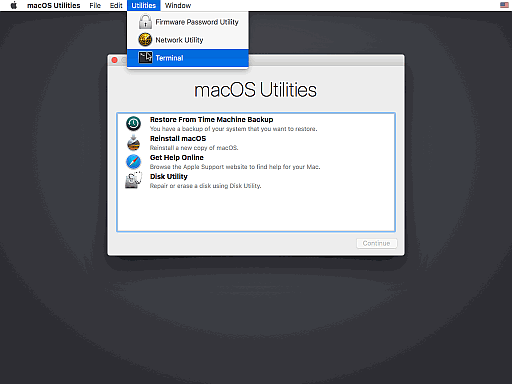Click the Terminal icon in the menu
Screen dimensions: 512x384
(x=145, y=58)
